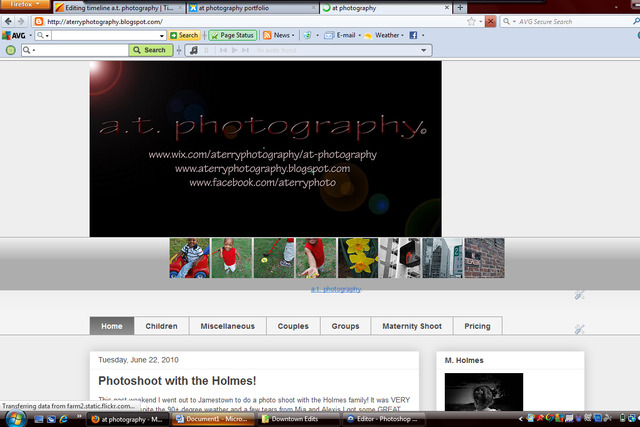Expand the AVG search box dropdown arrow
This screenshot has width=640, height=427.
[162, 36]
